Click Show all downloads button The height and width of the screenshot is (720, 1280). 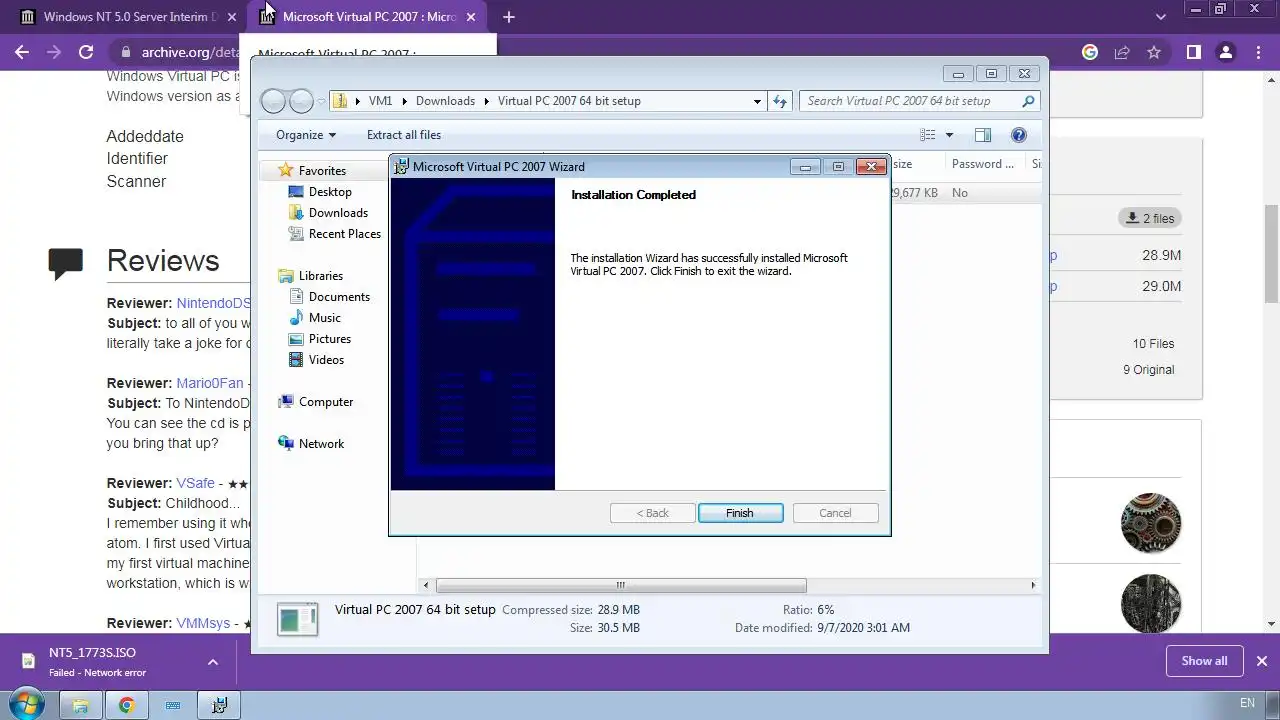click(x=1204, y=661)
